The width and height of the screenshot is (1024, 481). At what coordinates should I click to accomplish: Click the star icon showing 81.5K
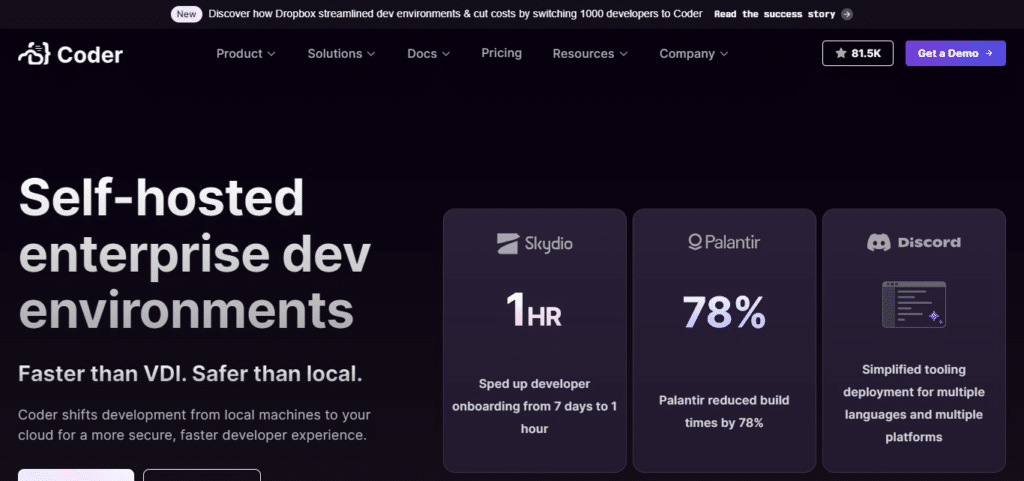(841, 54)
